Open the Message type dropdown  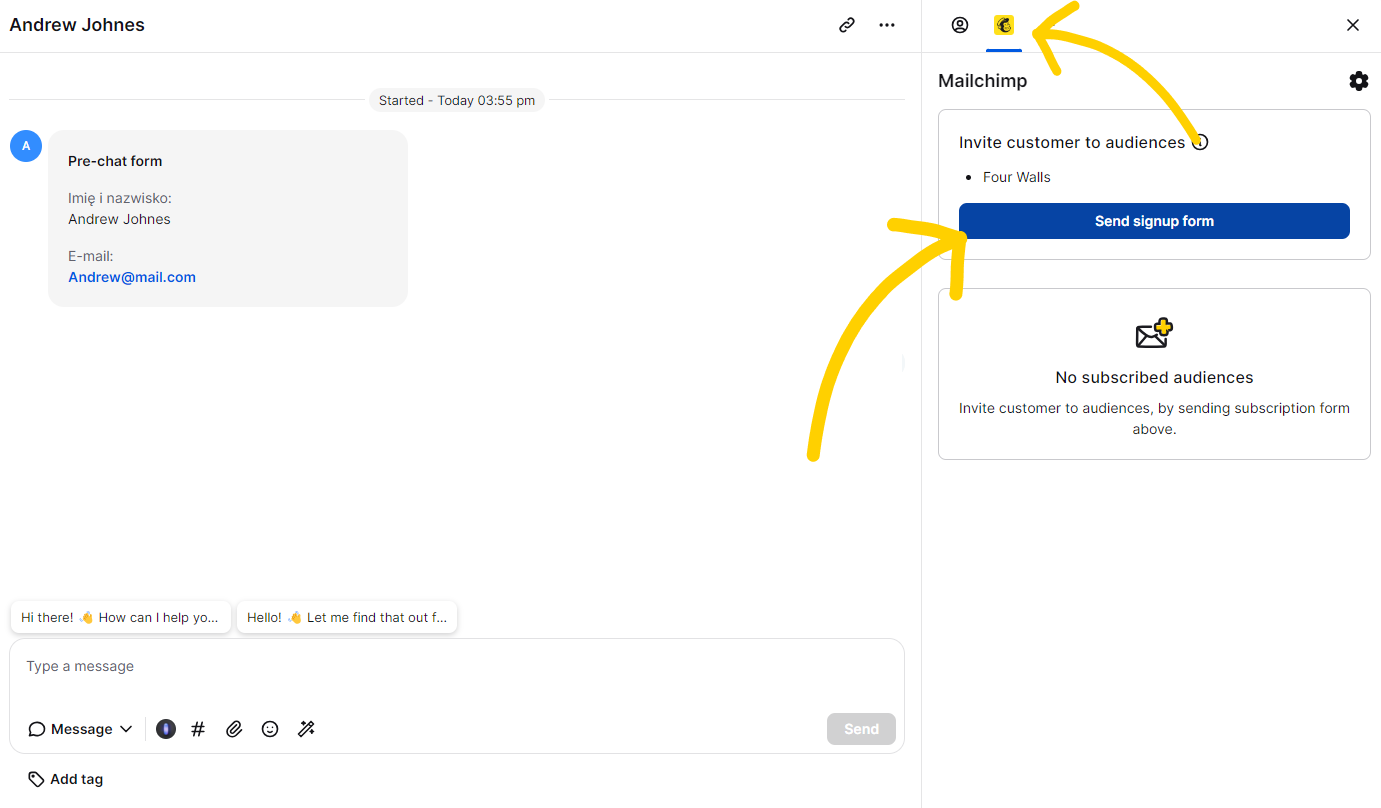(80, 729)
